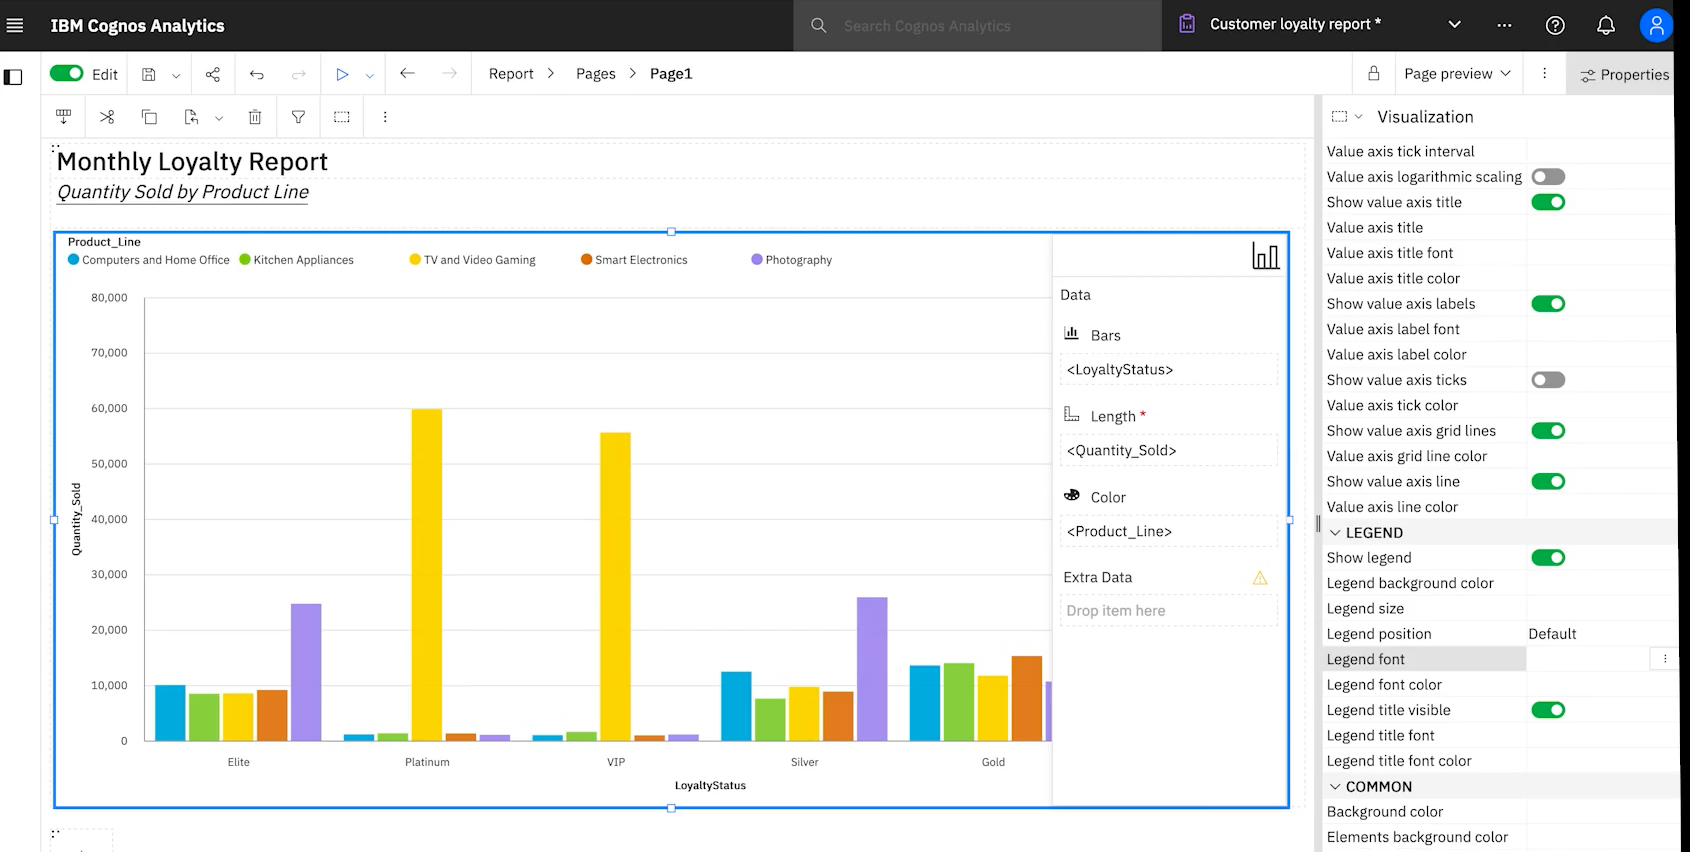Click the Legend background color field

tap(1600, 583)
